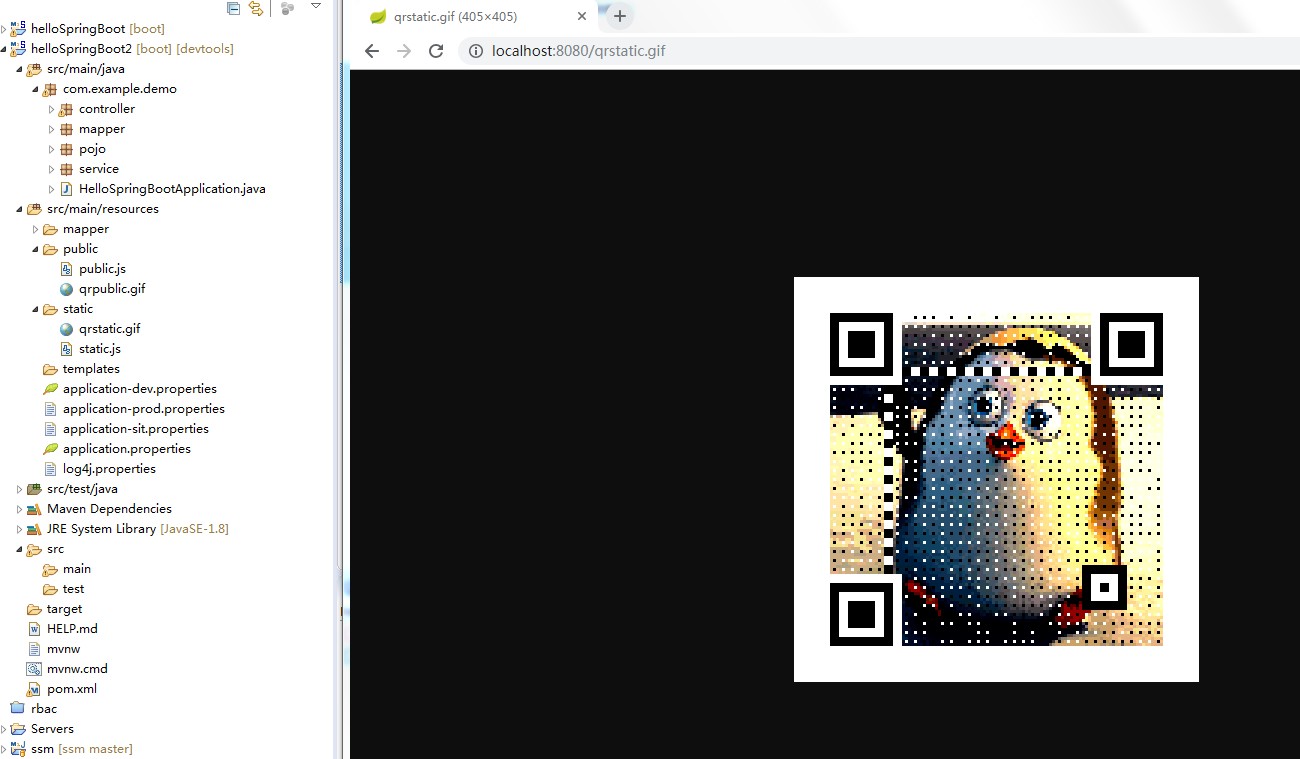The width and height of the screenshot is (1300, 759).
Task: Collapse the src/main/resources folder
Action: 19,209
